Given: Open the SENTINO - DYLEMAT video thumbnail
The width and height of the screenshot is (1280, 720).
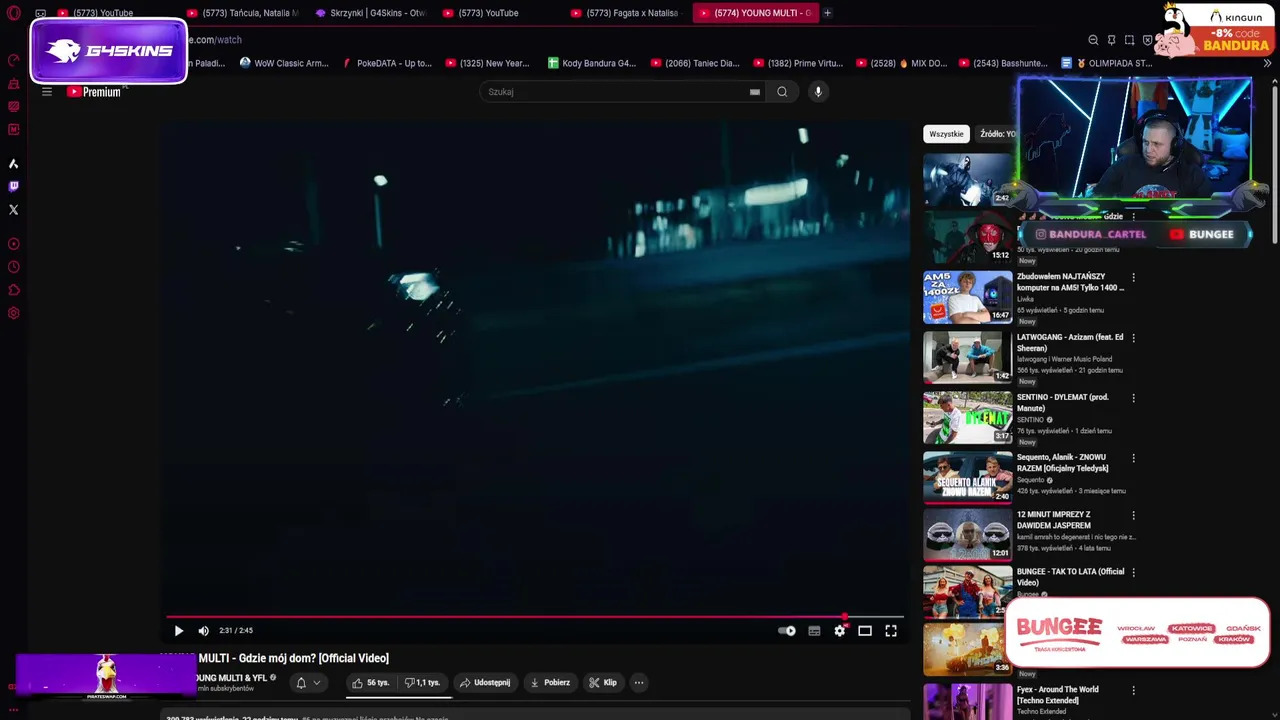Looking at the screenshot, I should [968, 417].
